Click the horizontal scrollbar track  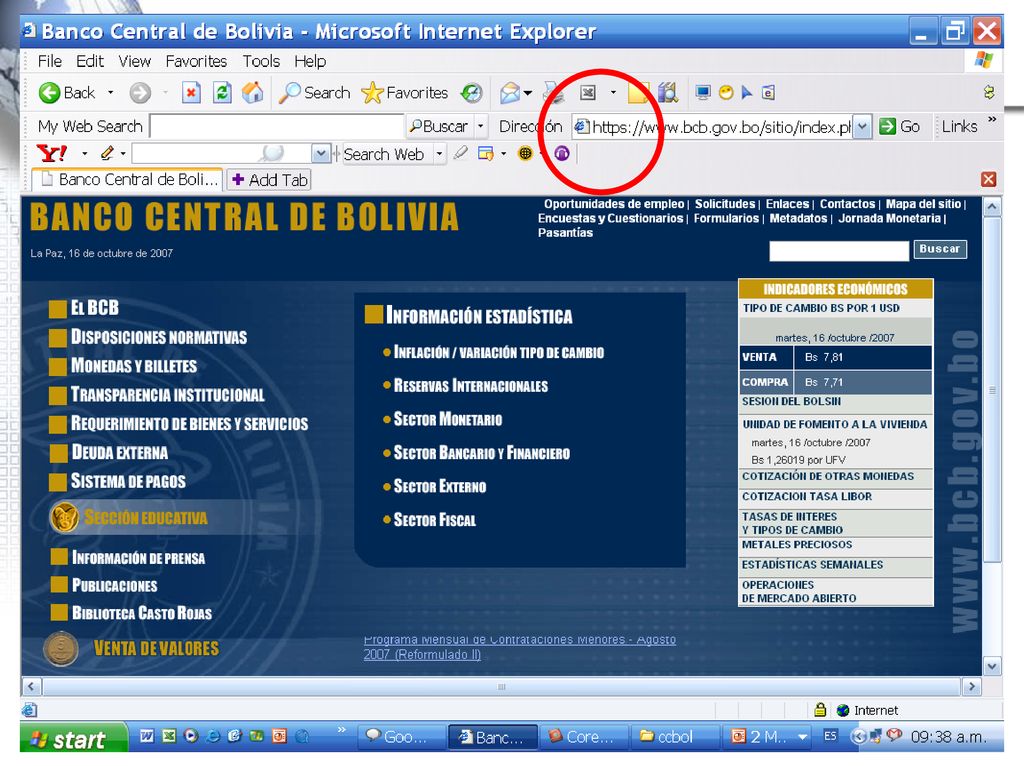(502, 686)
